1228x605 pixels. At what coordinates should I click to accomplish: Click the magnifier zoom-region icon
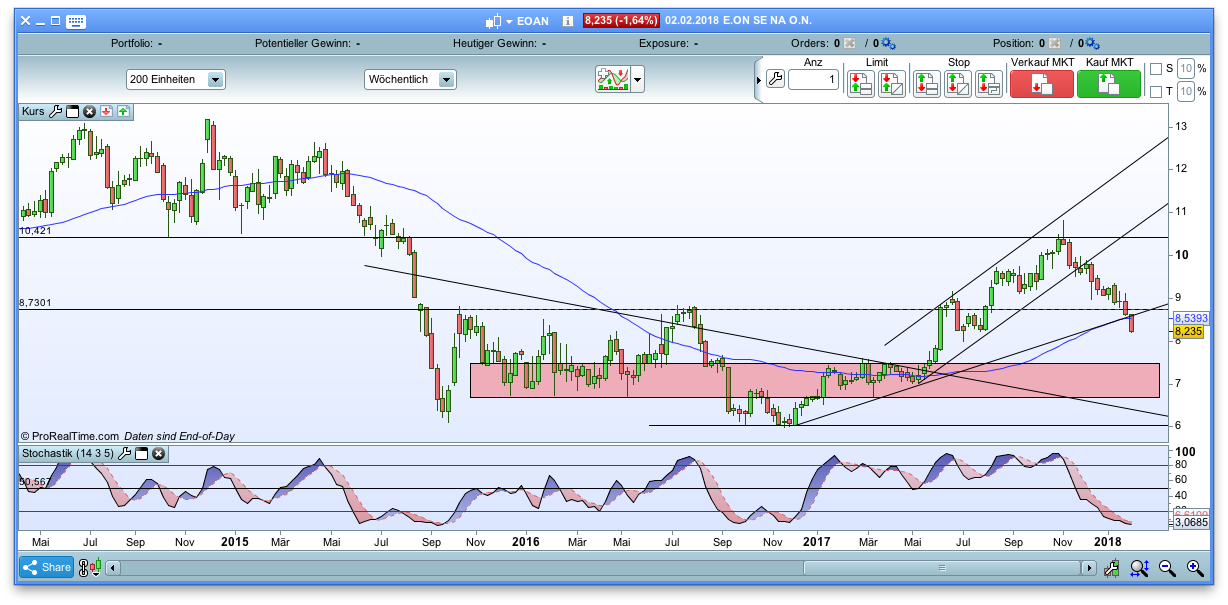(x=1139, y=568)
